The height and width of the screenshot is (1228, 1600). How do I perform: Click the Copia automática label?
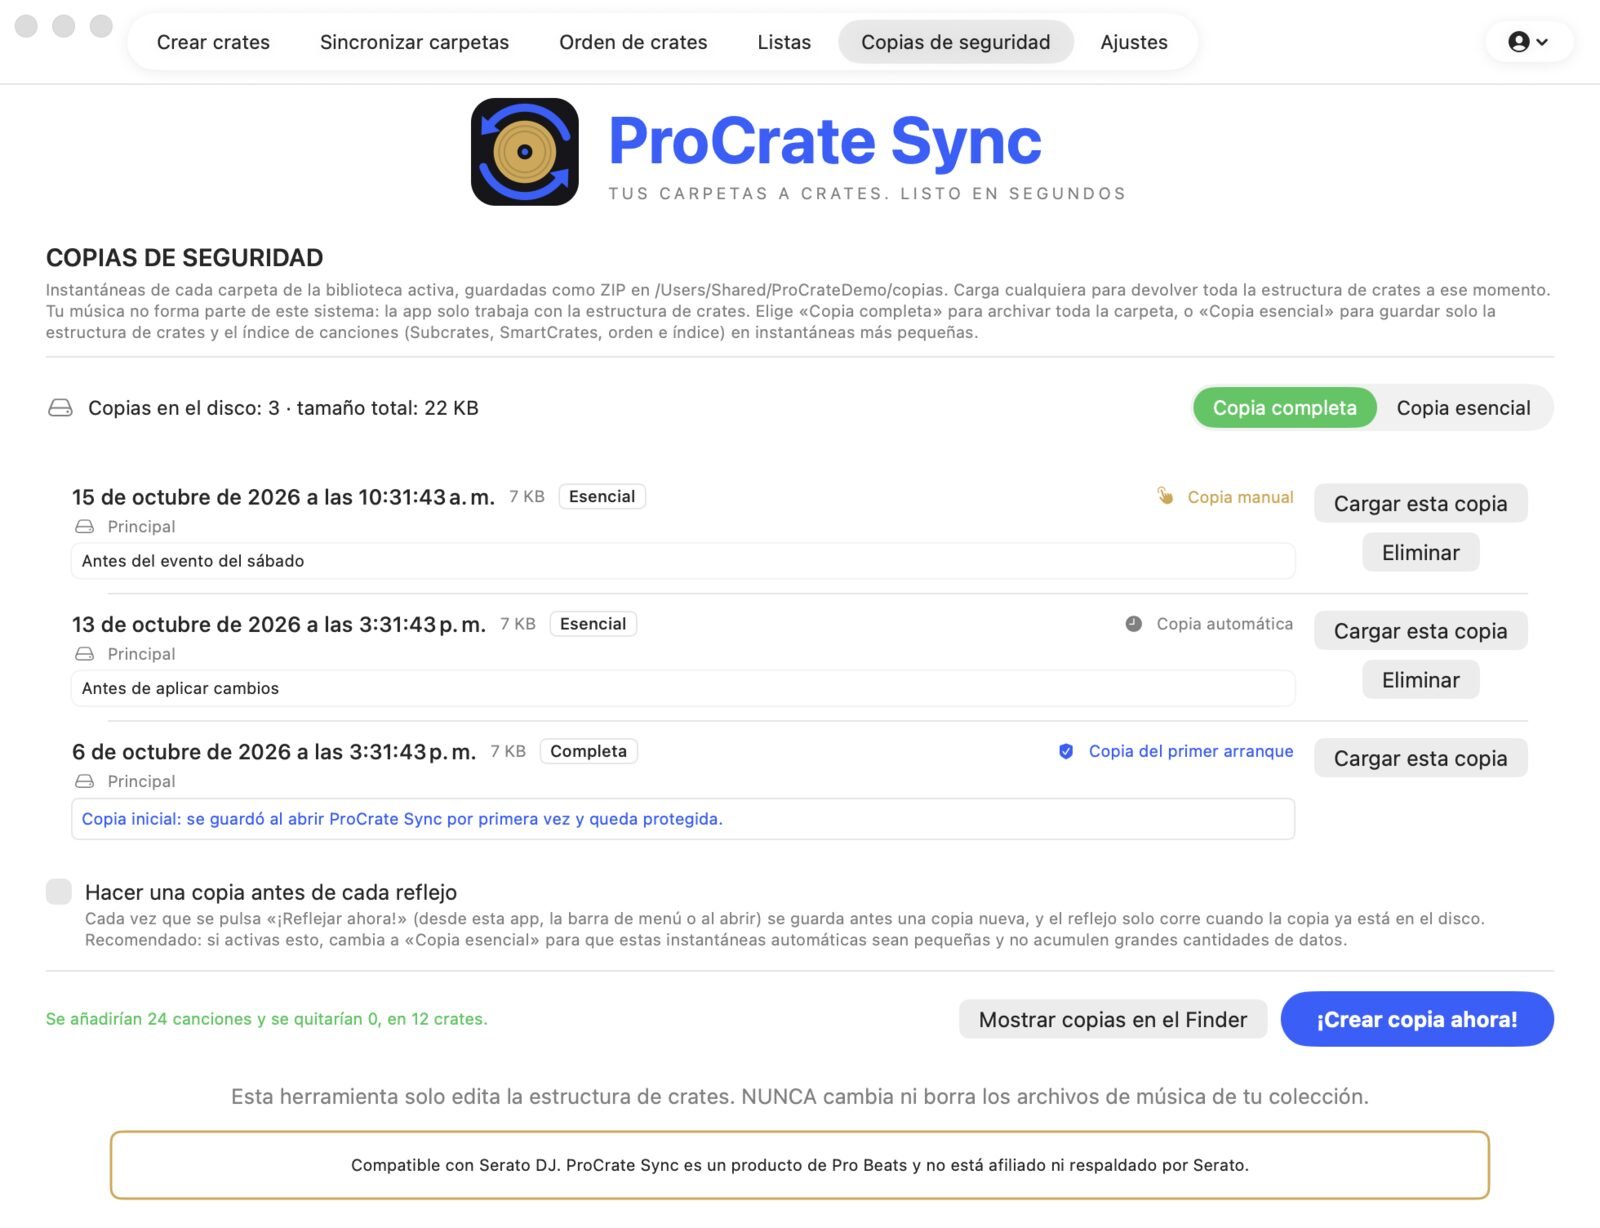click(1225, 624)
